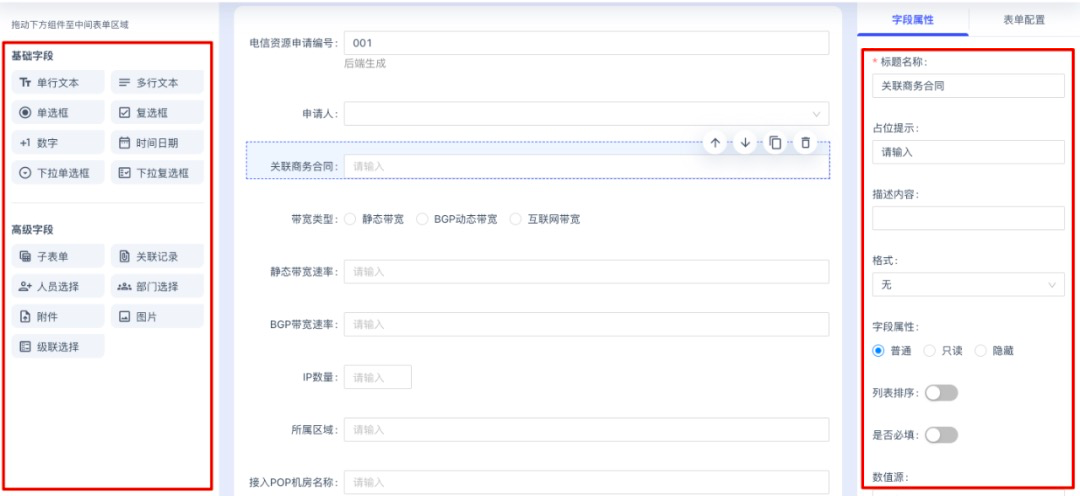
Task: Click the 高级字段 section heading
Action: pyautogui.click(x=32, y=229)
